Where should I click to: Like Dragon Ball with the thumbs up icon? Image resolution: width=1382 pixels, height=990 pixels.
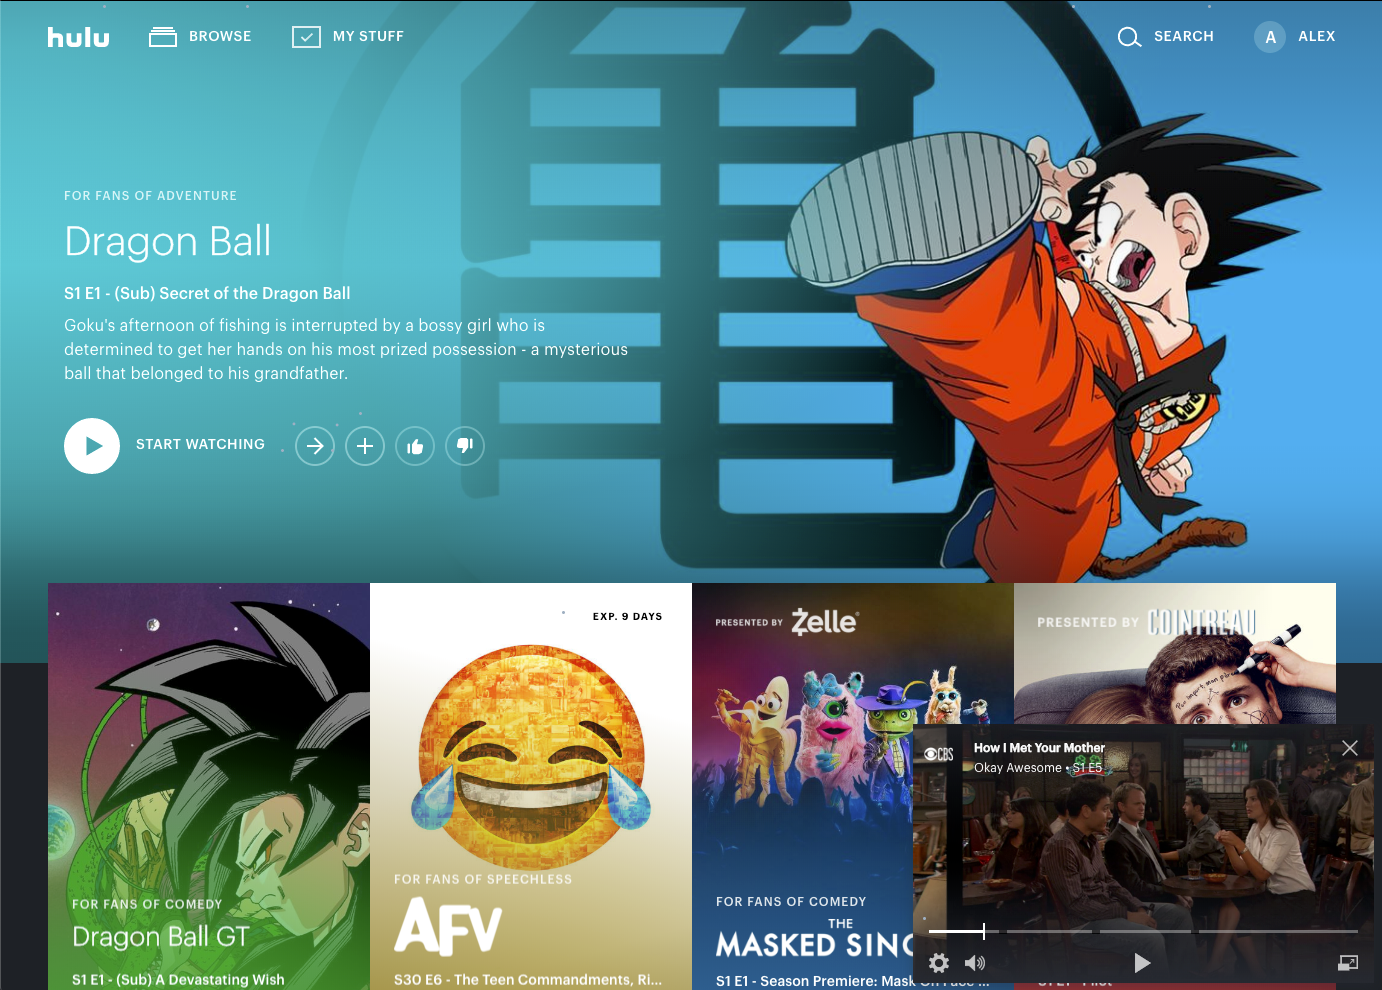415,445
